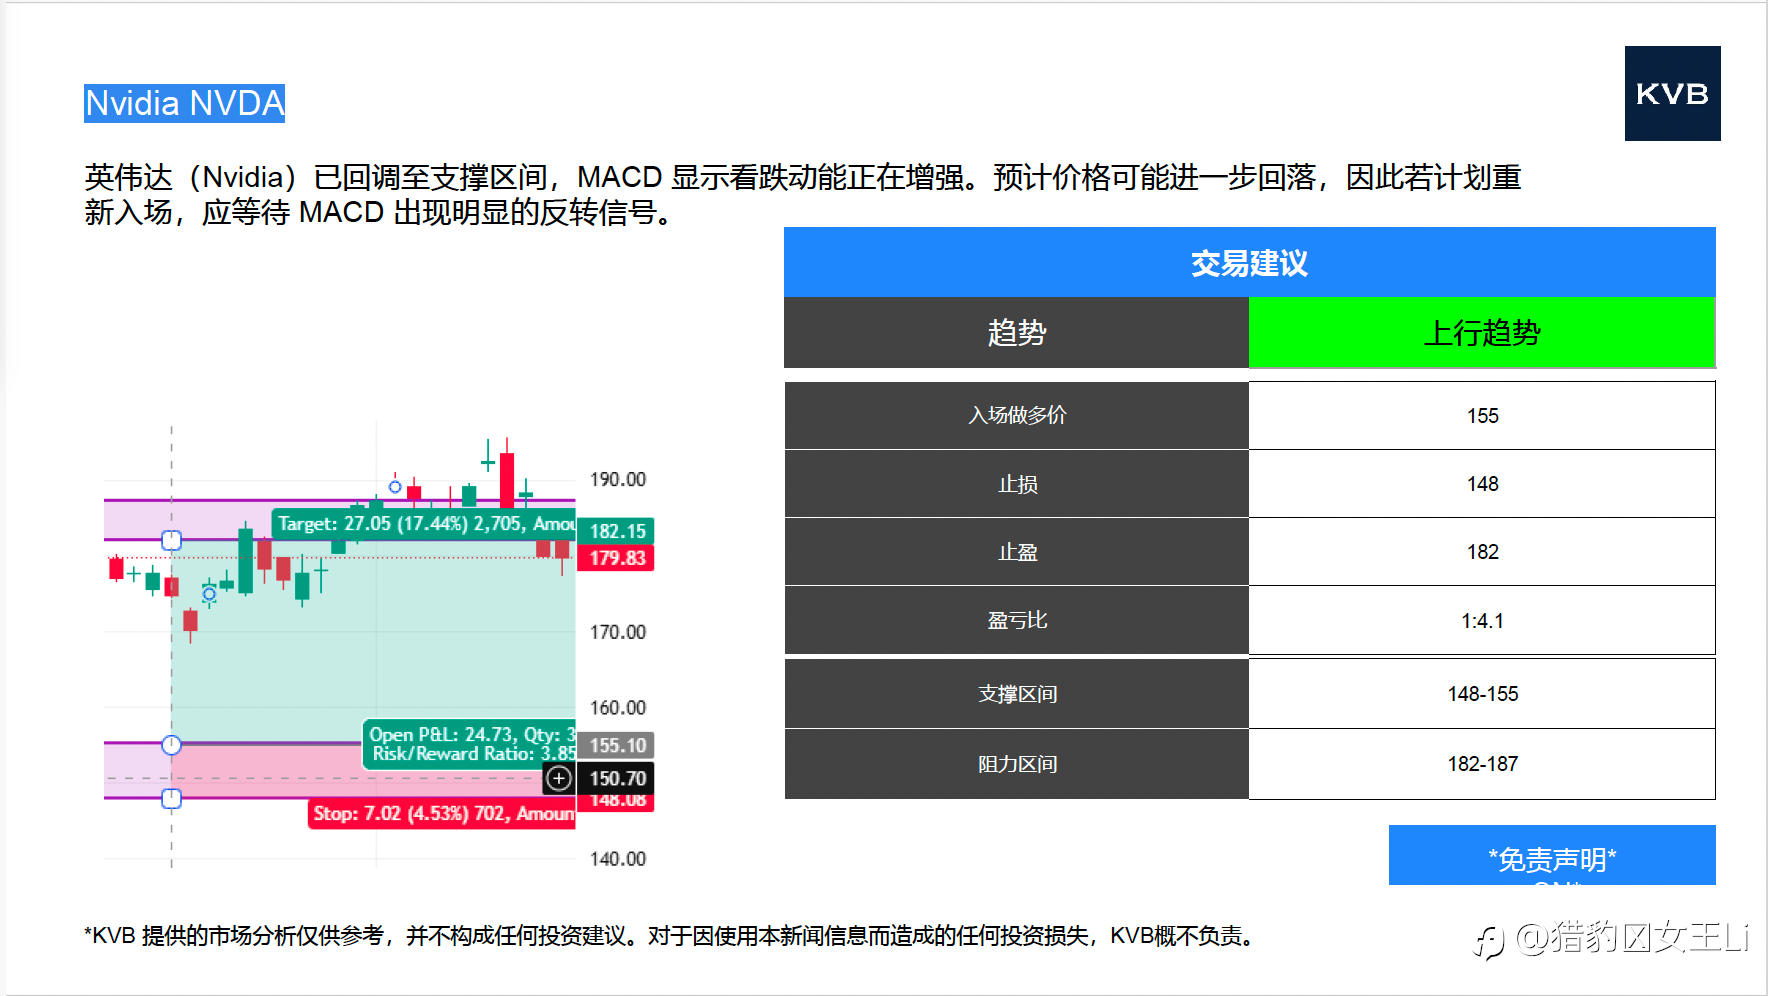1768x996 pixels.
Task: Select the 支撑区间 label cell
Action: click(x=1017, y=693)
